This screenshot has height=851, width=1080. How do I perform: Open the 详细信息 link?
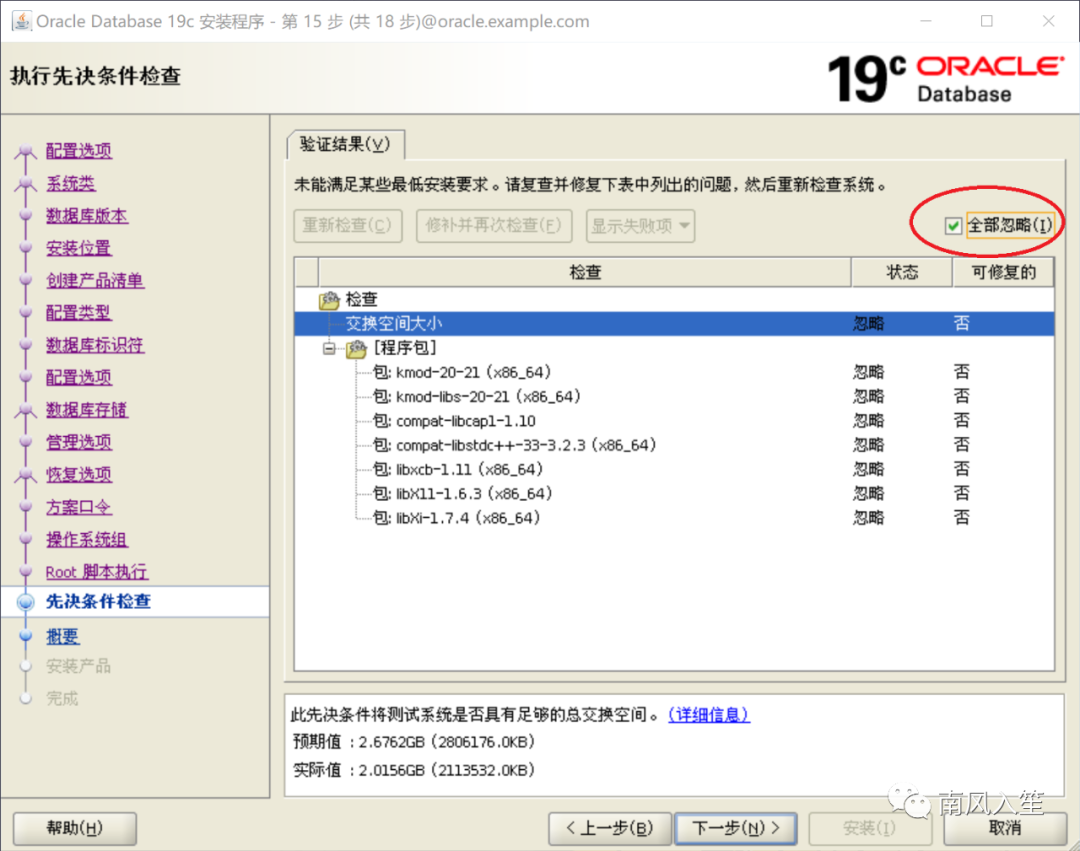tap(709, 715)
